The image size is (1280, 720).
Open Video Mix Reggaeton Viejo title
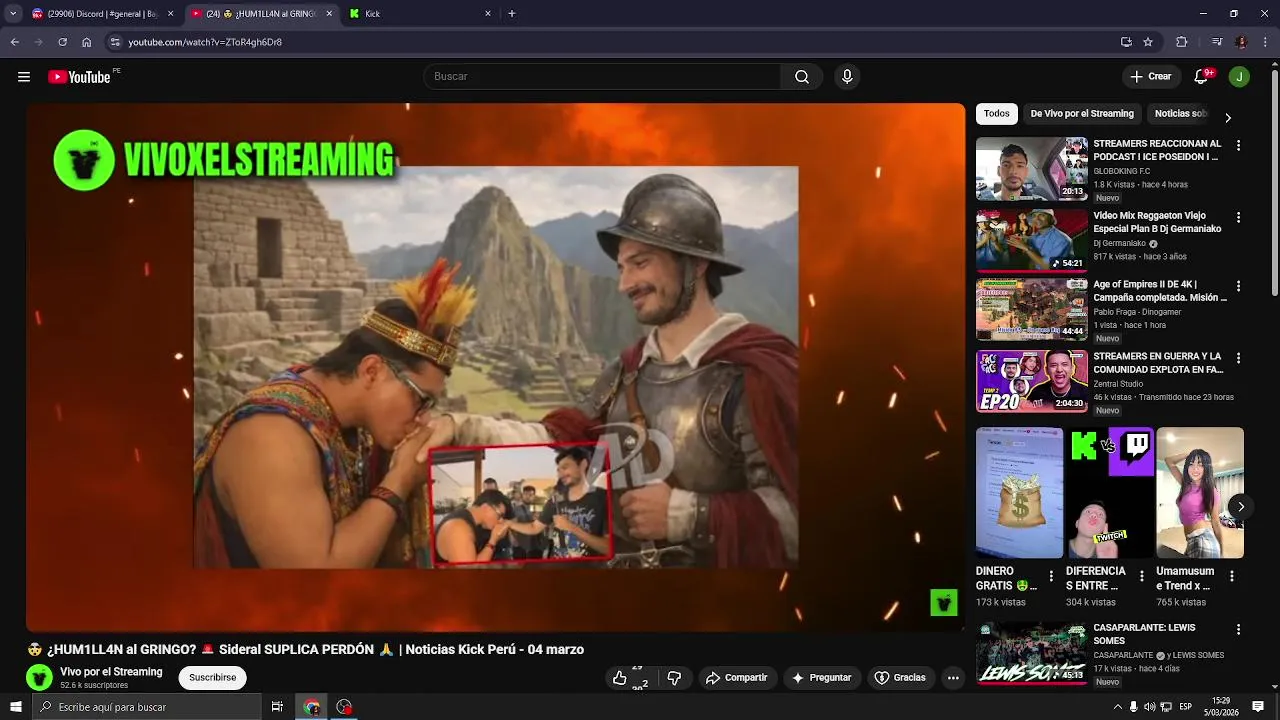point(1157,222)
